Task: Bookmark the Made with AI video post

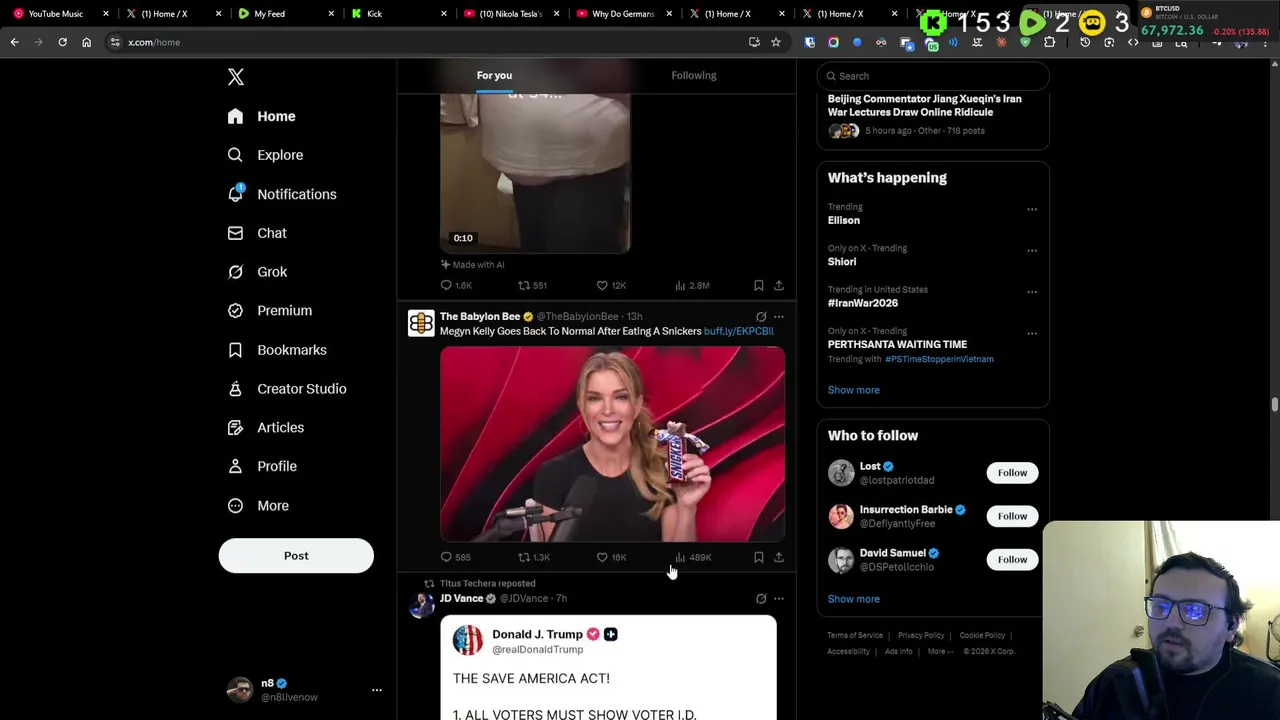Action: coord(759,286)
